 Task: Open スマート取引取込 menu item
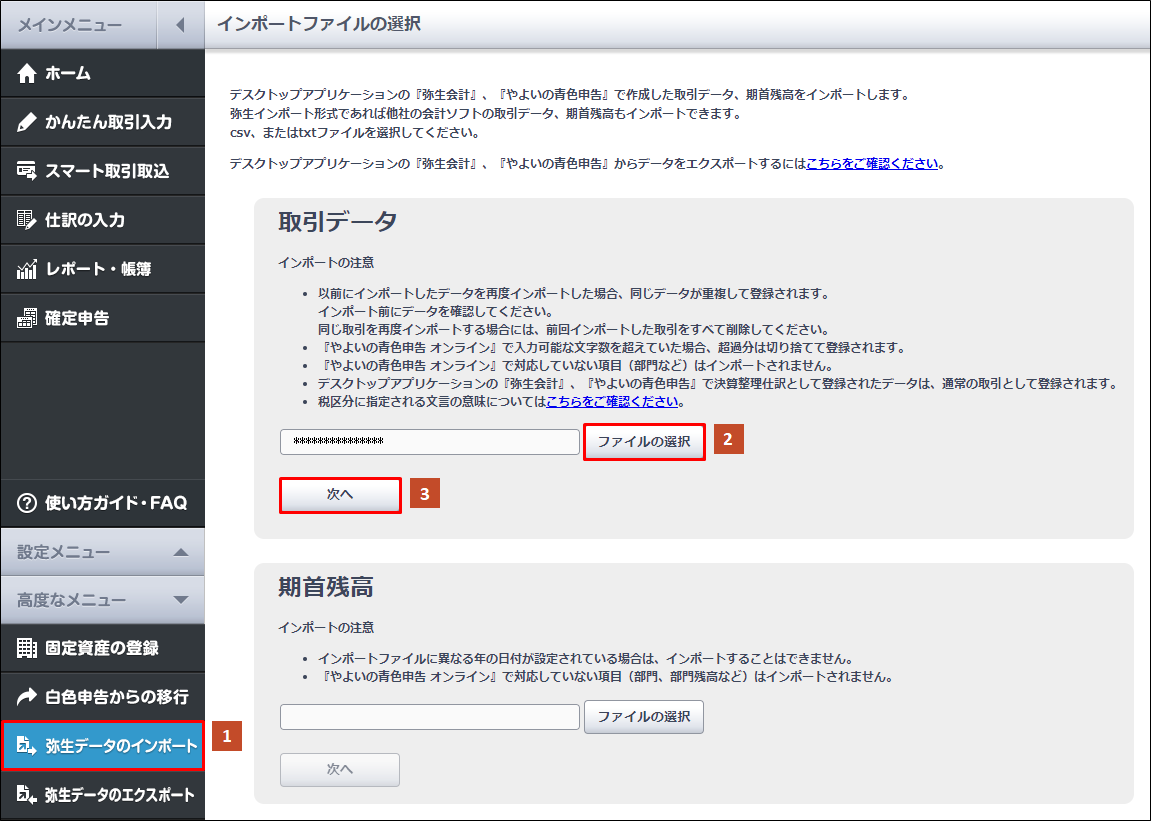(x=103, y=171)
